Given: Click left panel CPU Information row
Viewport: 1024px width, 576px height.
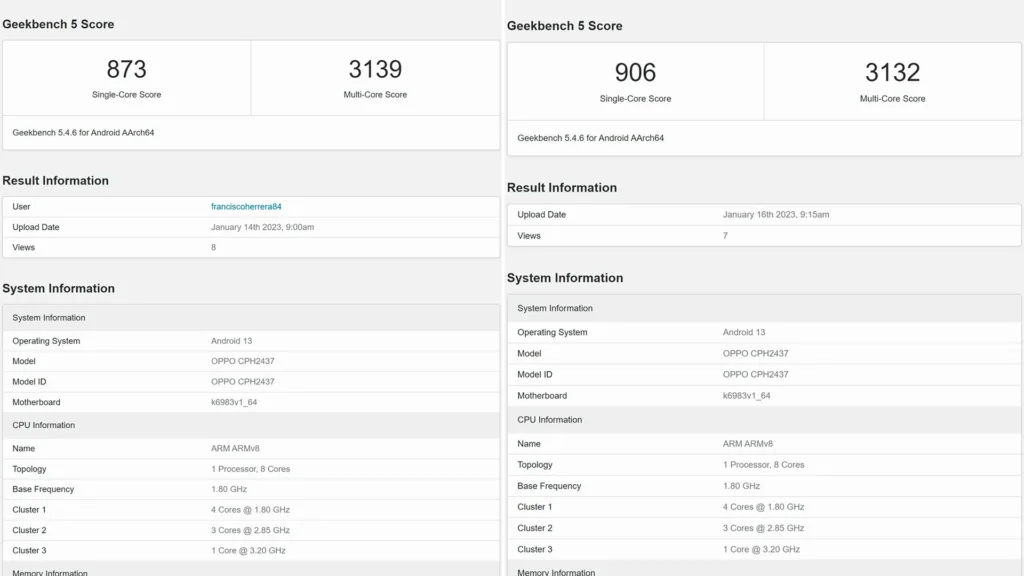Looking at the screenshot, I should (251, 425).
